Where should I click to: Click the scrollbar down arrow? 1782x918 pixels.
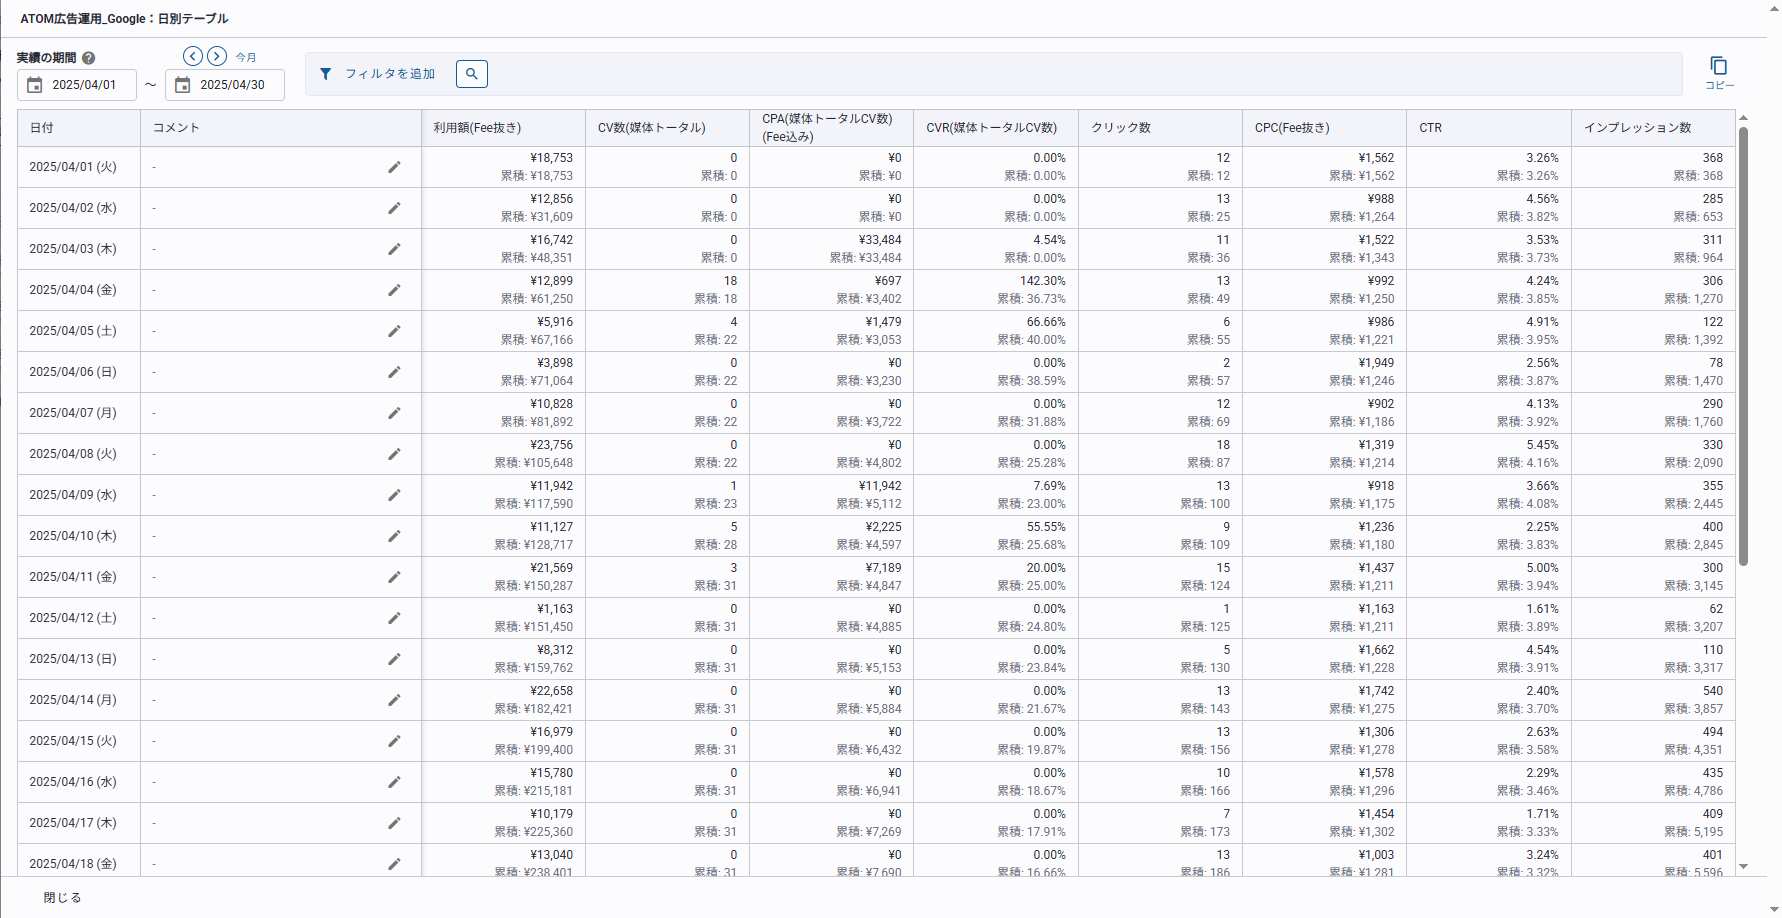(x=1744, y=867)
